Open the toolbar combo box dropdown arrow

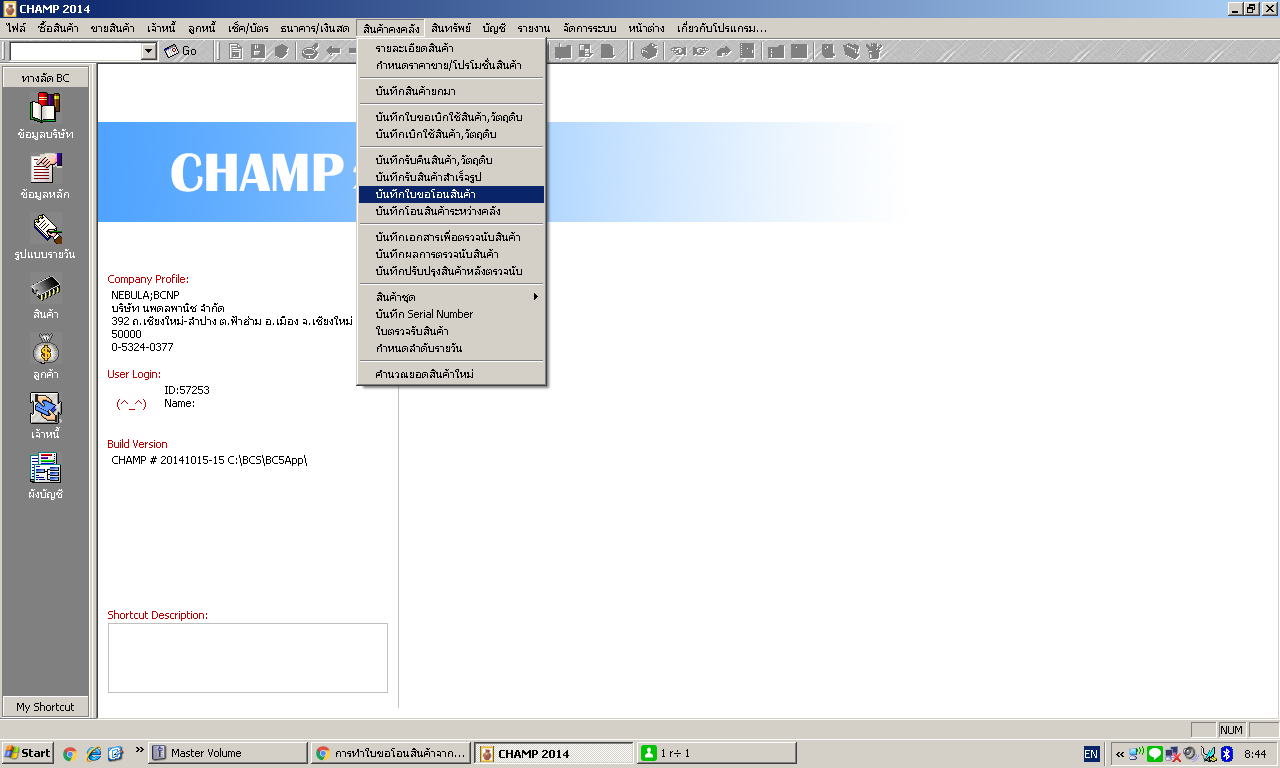tap(149, 51)
